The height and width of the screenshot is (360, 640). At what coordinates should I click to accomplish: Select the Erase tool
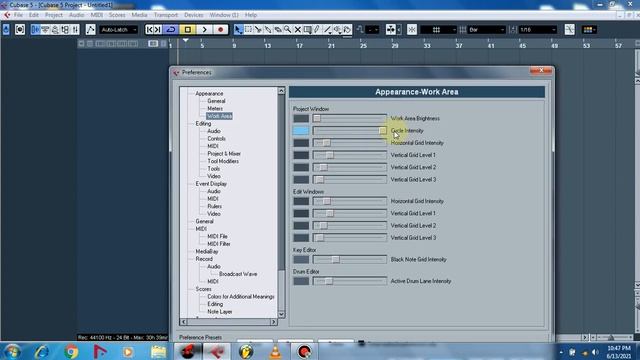coord(278,29)
